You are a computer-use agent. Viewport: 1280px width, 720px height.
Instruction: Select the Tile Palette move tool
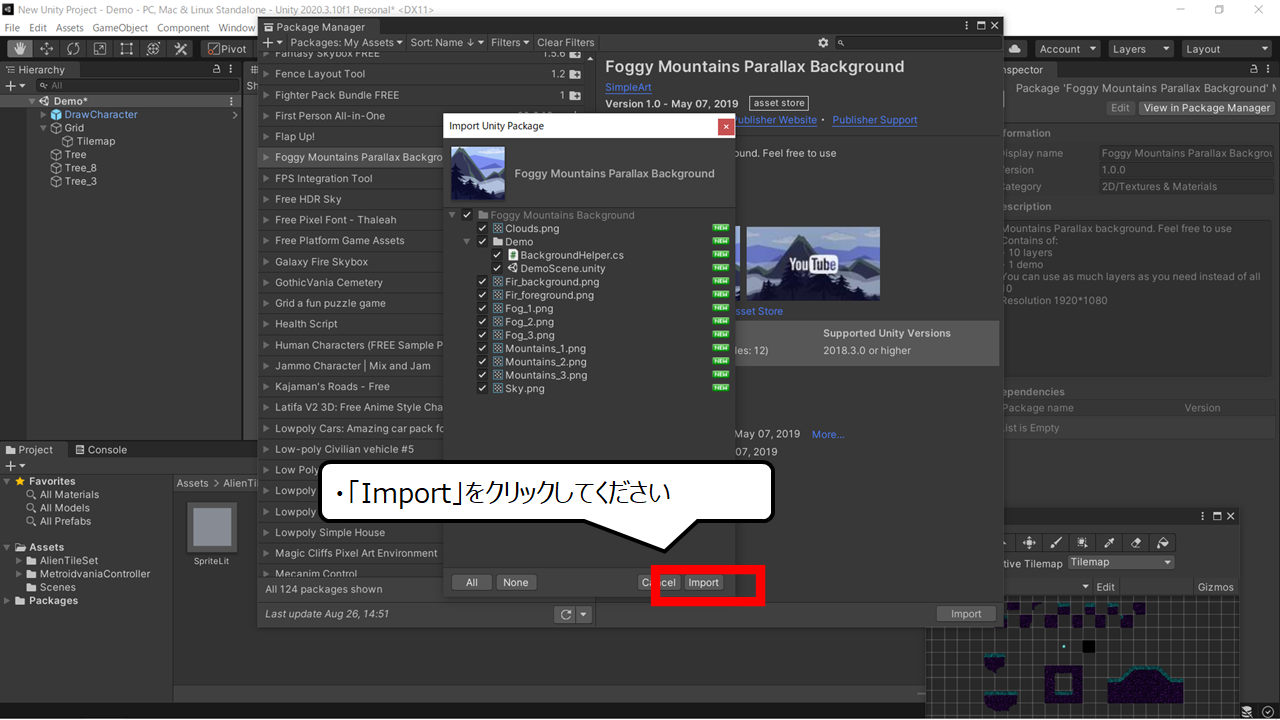[1029, 542]
